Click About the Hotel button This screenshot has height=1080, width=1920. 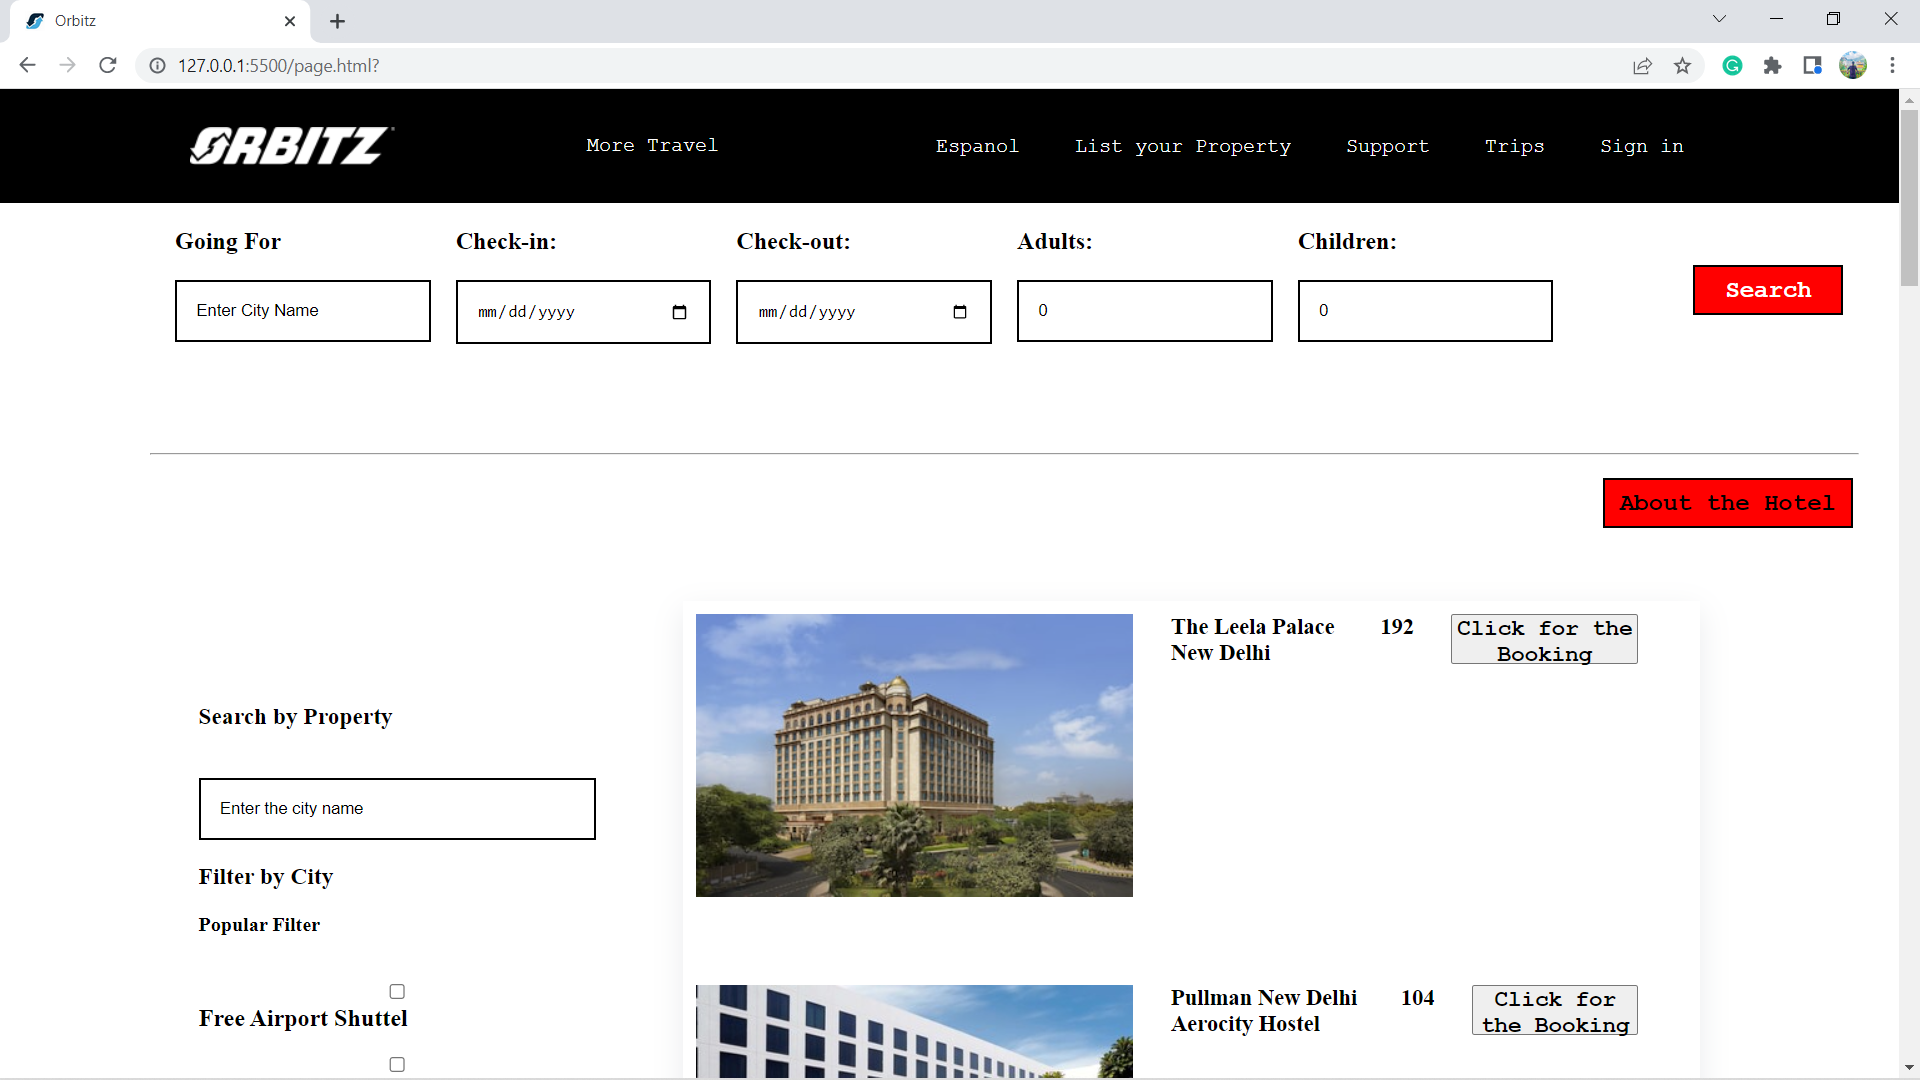[x=1728, y=503]
